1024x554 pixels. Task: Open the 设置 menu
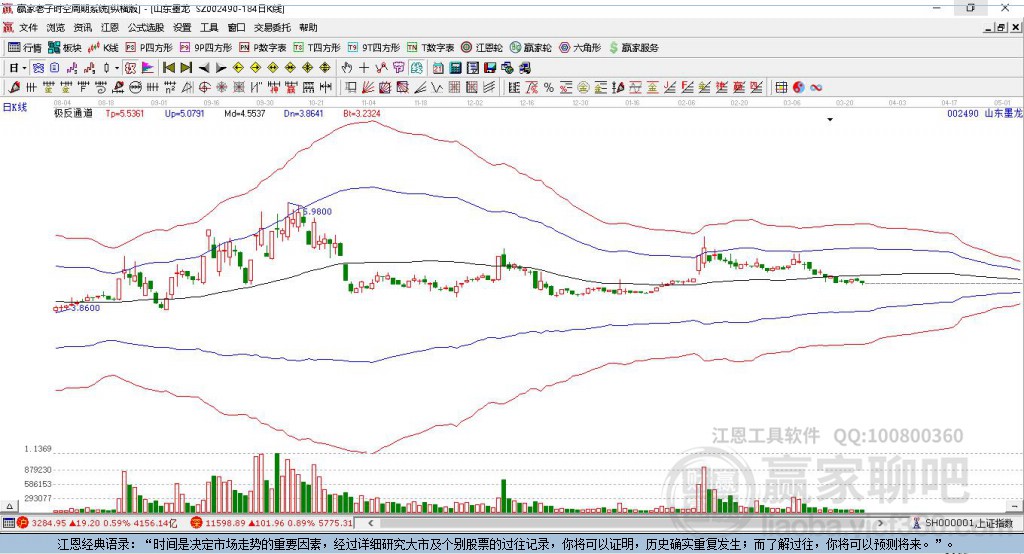pos(182,27)
